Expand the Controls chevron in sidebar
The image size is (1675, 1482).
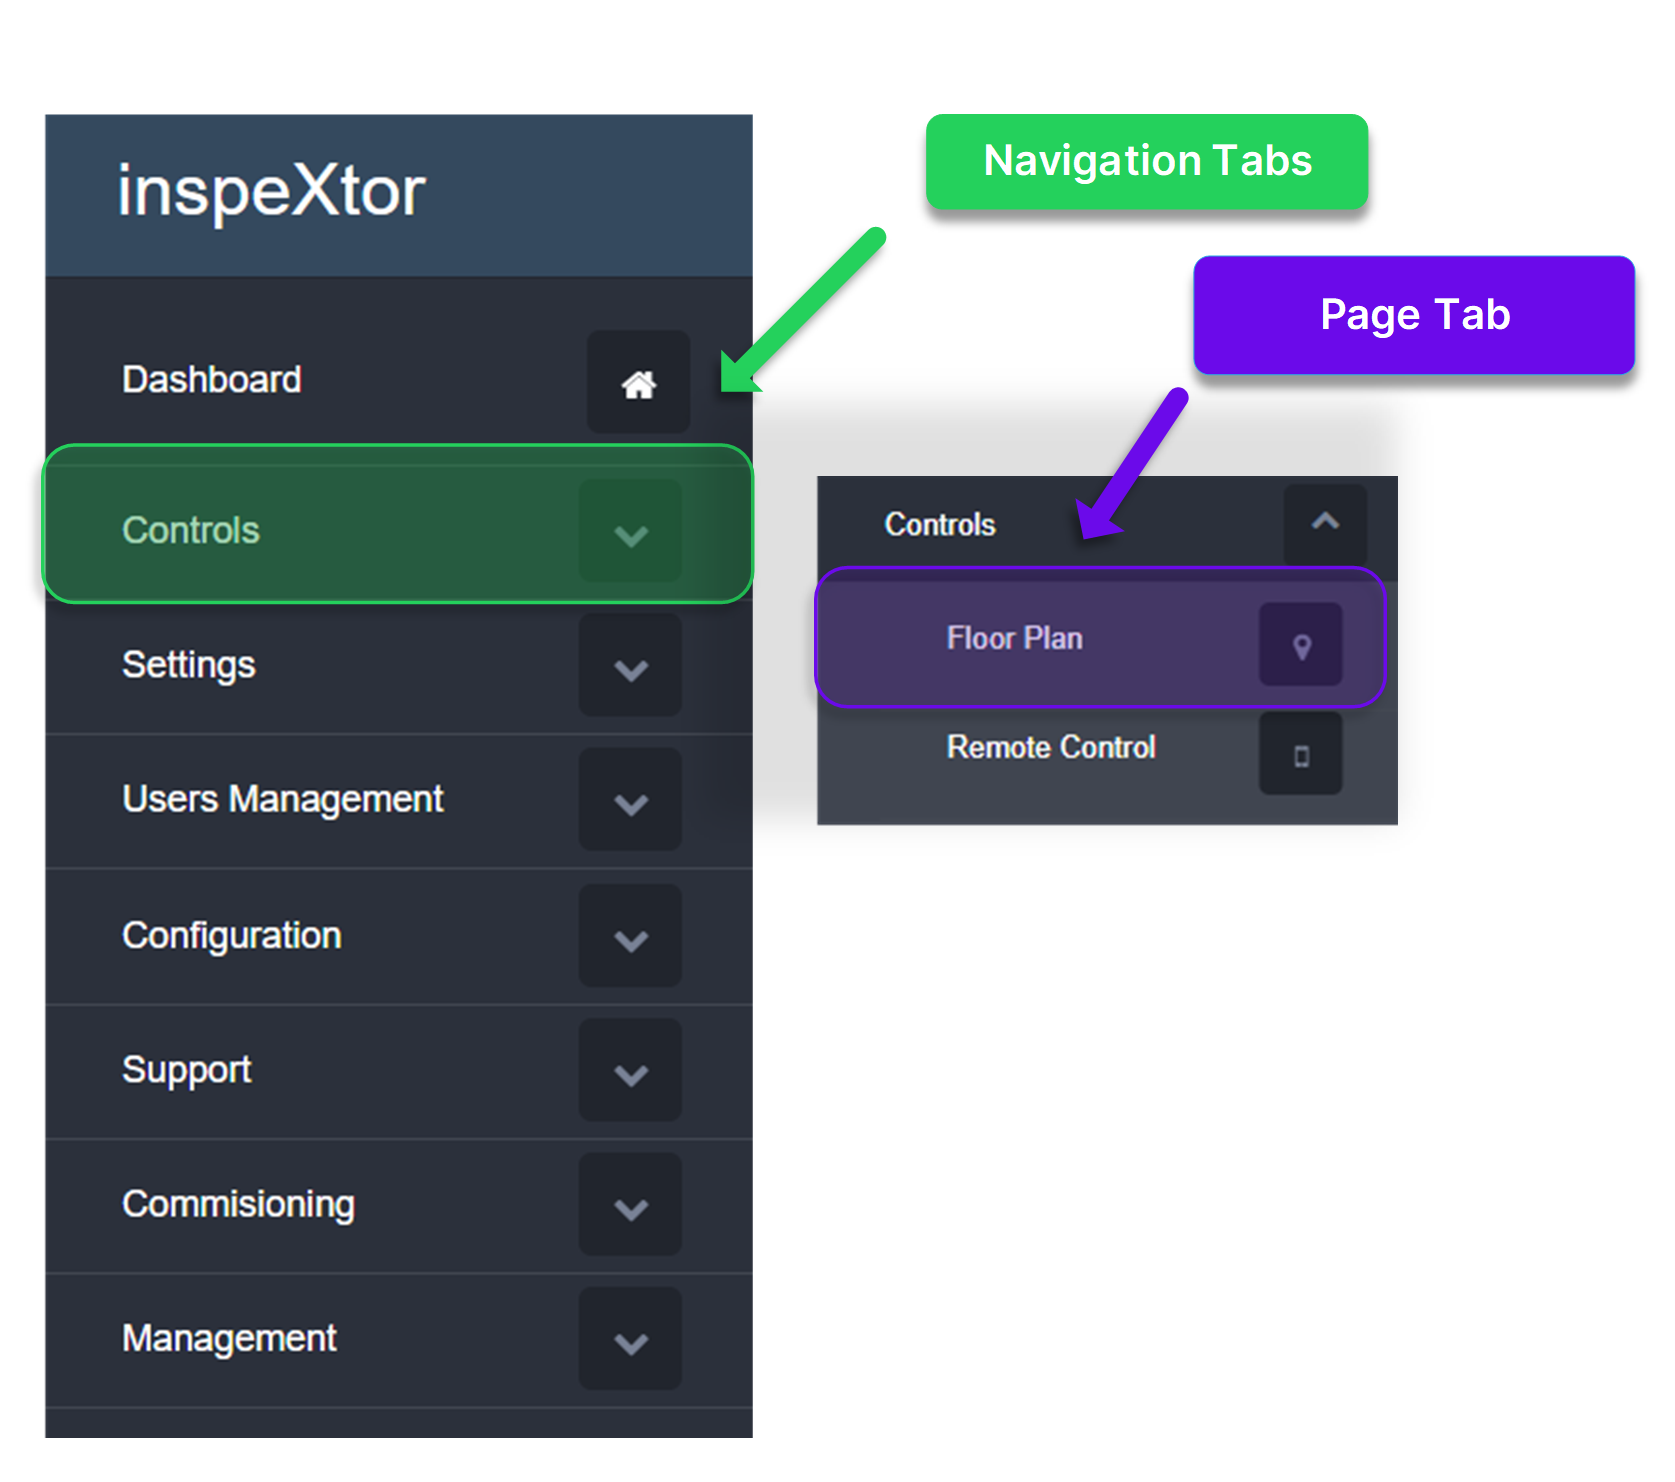pos(630,532)
